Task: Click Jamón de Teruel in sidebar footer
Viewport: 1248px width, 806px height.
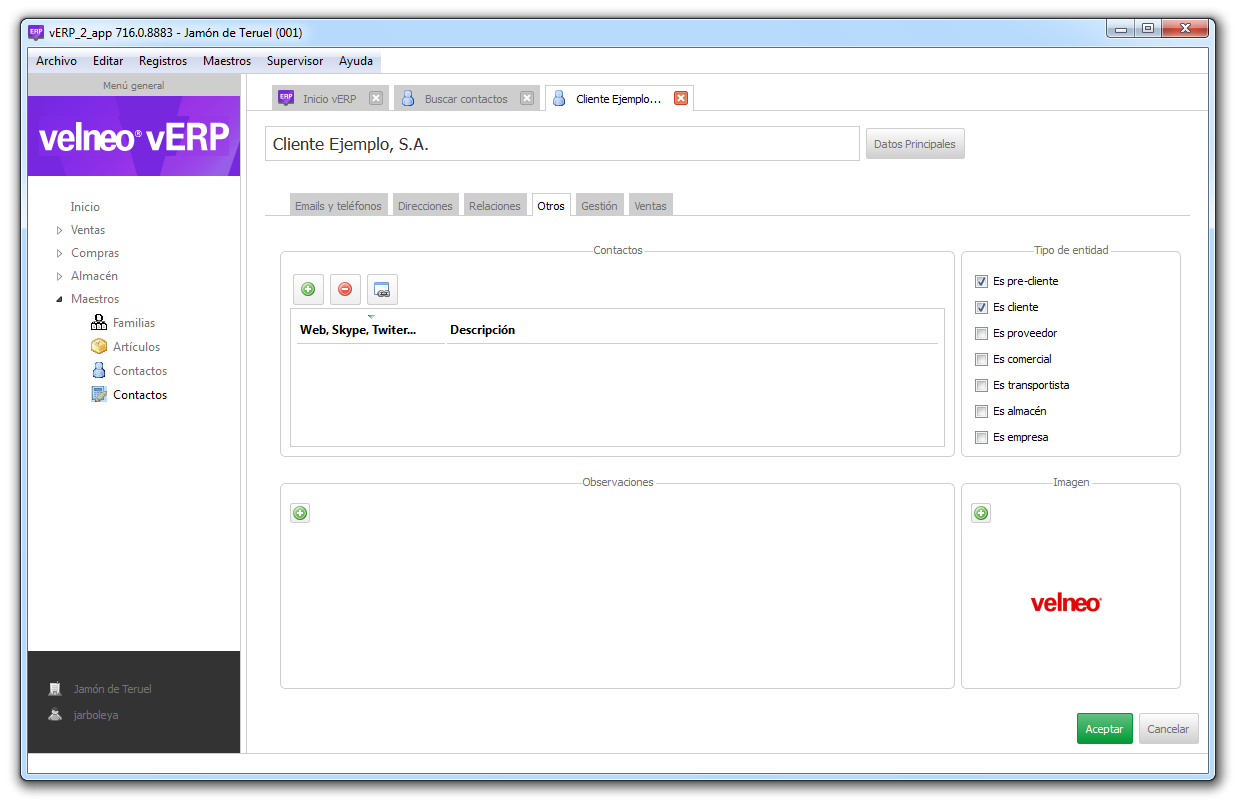Action: tap(113, 689)
